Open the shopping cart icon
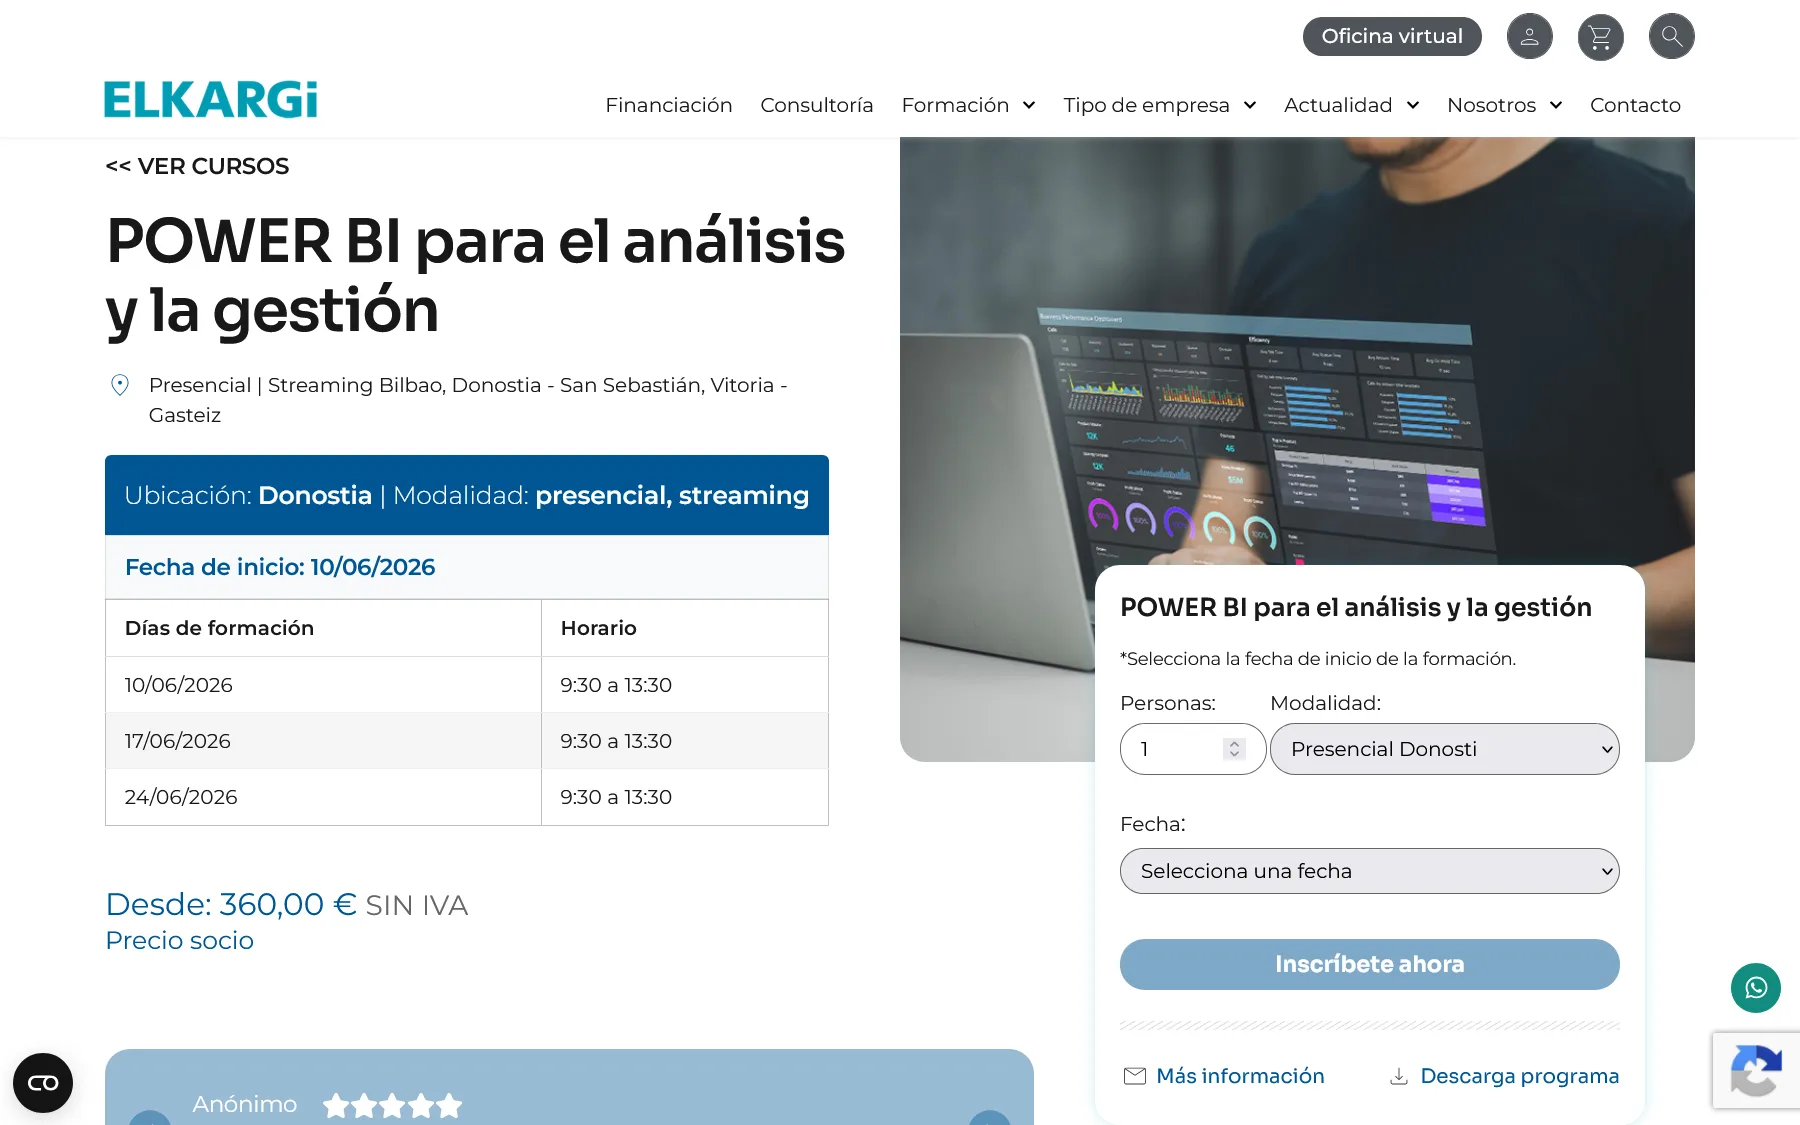The width and height of the screenshot is (1800, 1125). tap(1600, 37)
